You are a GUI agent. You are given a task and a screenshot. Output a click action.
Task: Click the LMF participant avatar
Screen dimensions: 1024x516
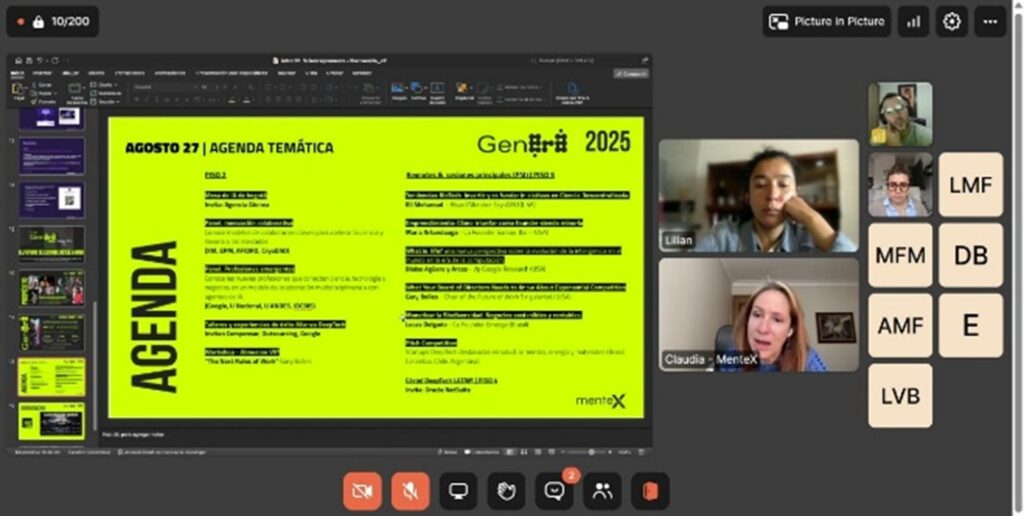[970, 184]
